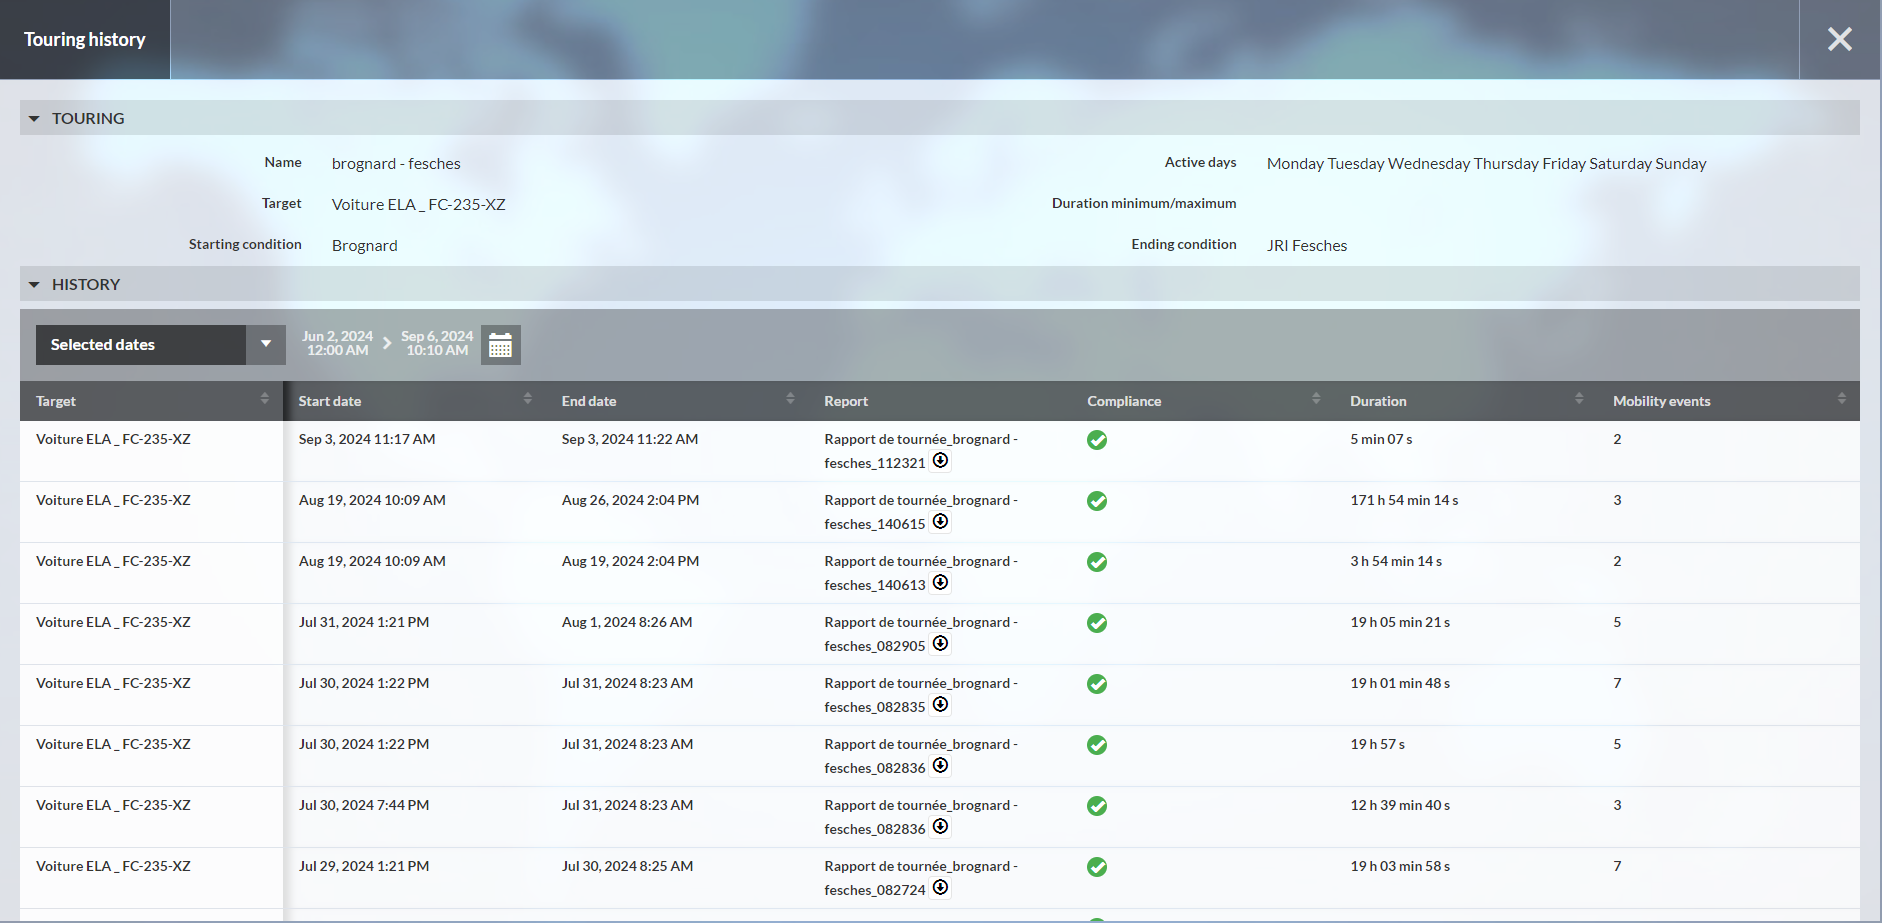Download report fesches_140613
Viewport: 1882px width, 923px height.
tap(940, 583)
